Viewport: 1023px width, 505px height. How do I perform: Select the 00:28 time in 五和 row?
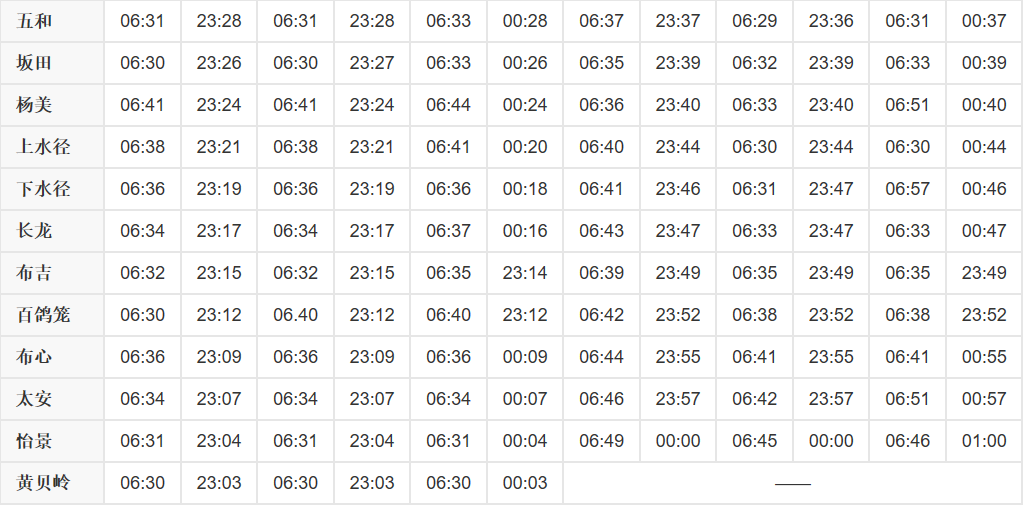coord(525,21)
